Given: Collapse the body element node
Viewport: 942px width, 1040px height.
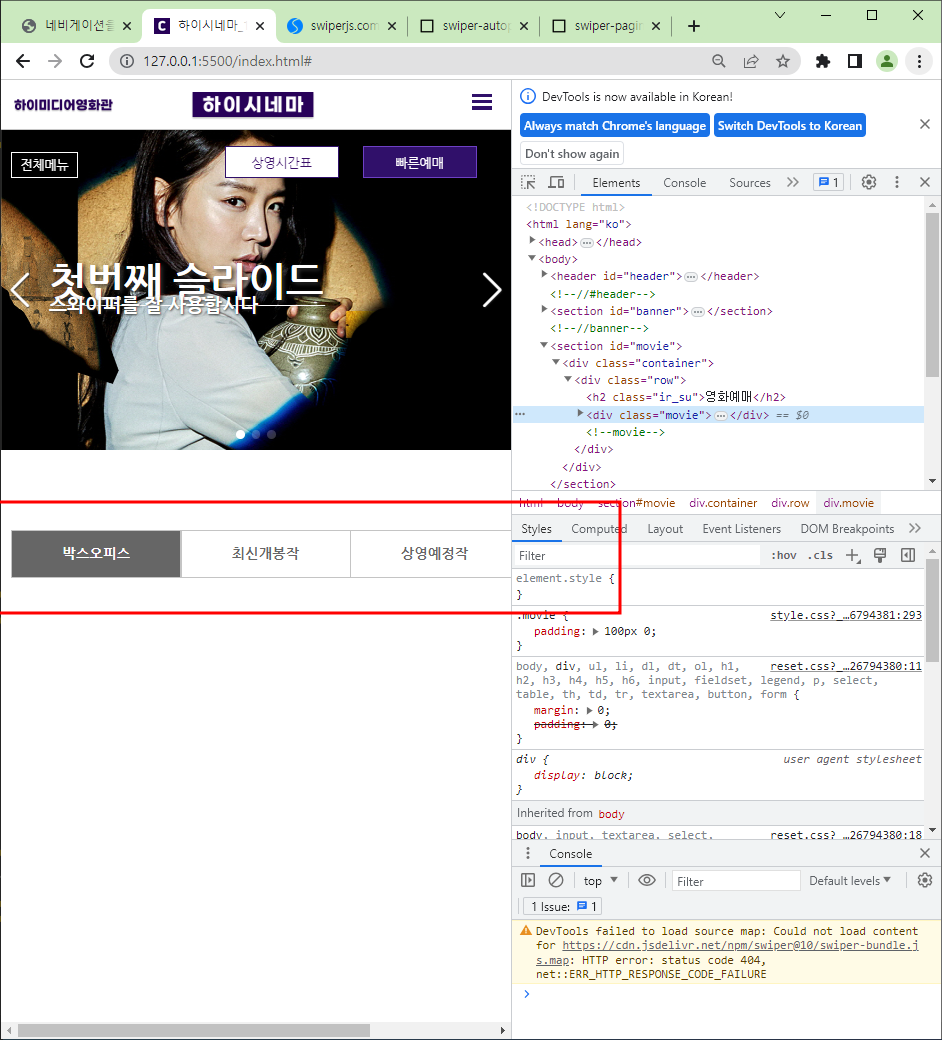Looking at the screenshot, I should (x=532, y=258).
